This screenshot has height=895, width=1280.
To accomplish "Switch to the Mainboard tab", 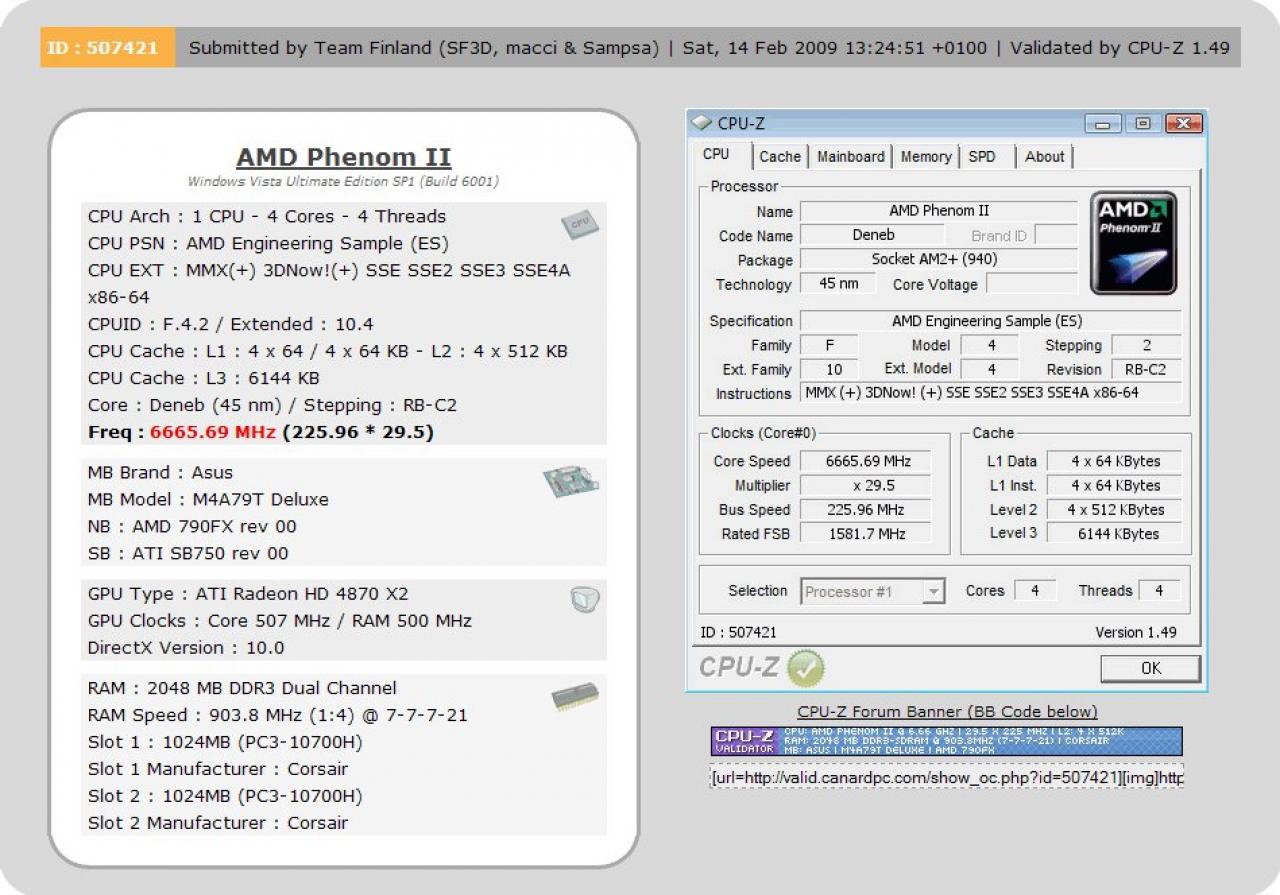I will pos(850,157).
